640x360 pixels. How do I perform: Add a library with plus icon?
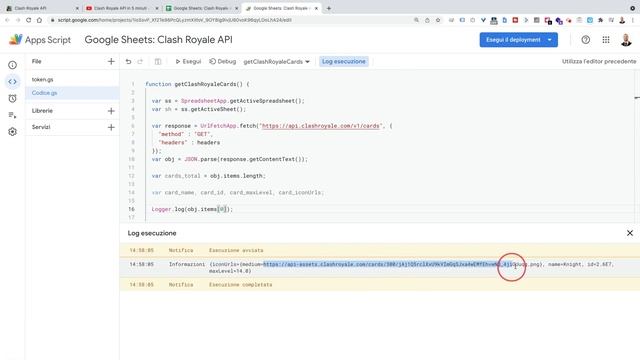point(111,111)
